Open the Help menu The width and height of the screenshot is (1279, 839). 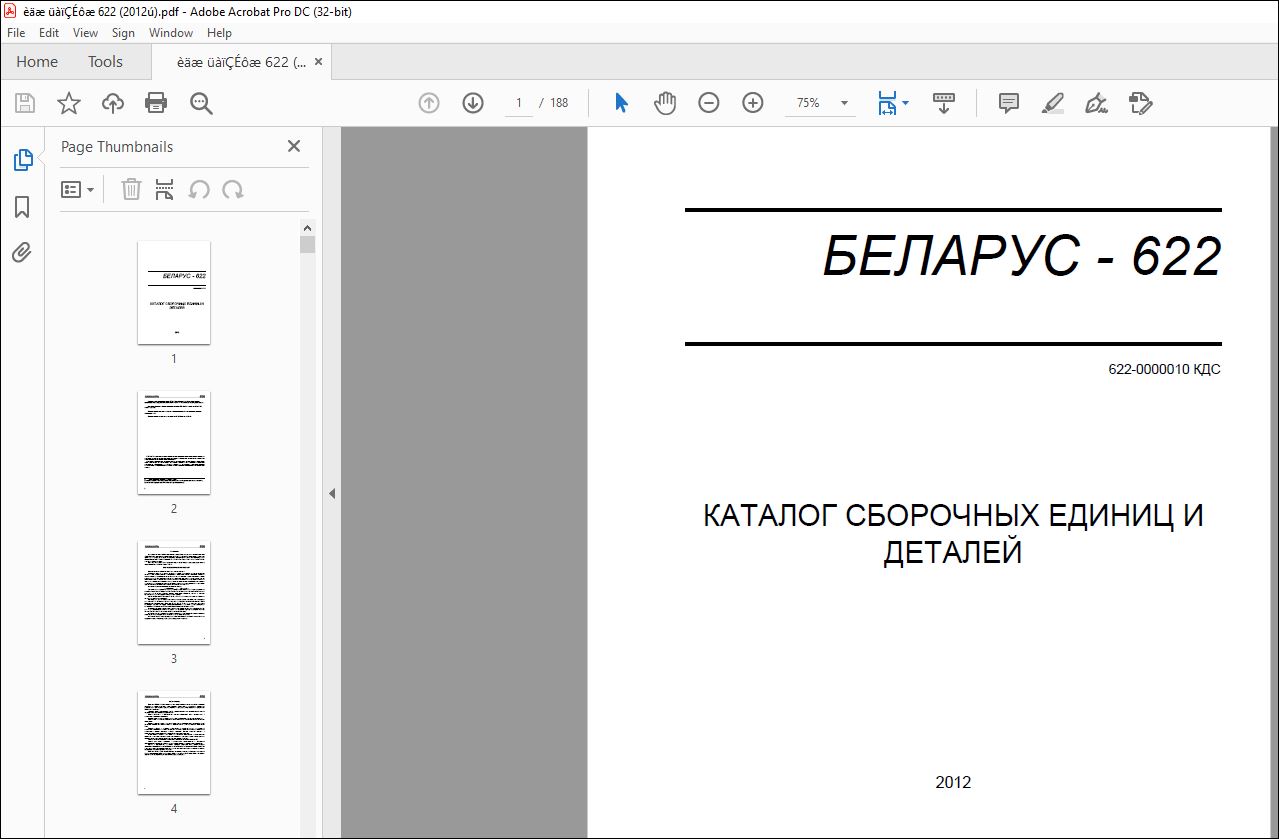[x=219, y=33]
